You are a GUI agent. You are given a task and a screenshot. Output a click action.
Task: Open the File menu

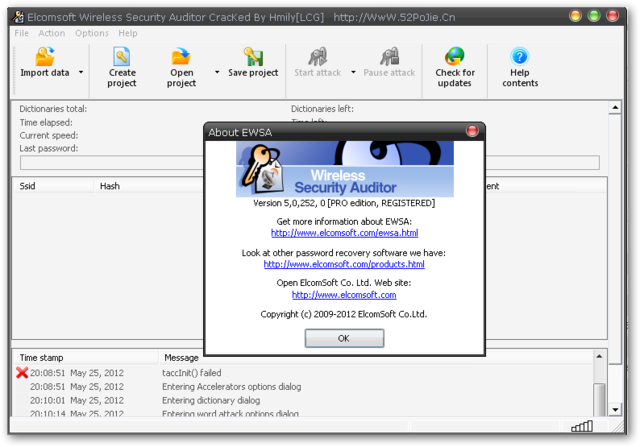21,33
